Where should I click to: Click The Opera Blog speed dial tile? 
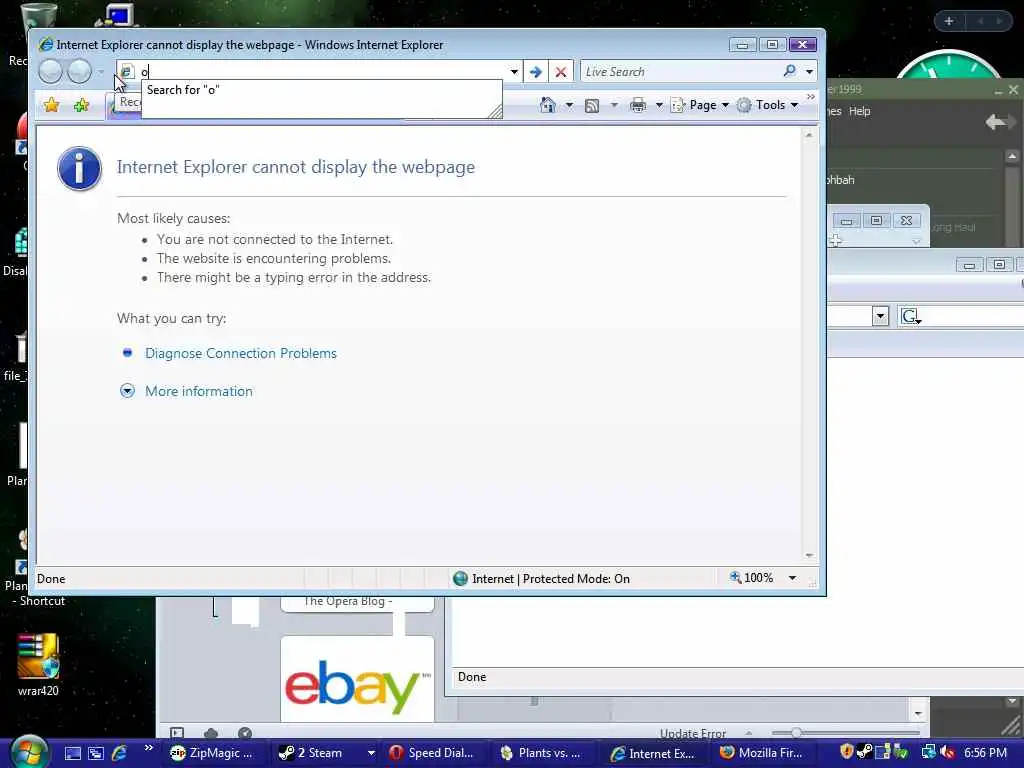coord(357,603)
